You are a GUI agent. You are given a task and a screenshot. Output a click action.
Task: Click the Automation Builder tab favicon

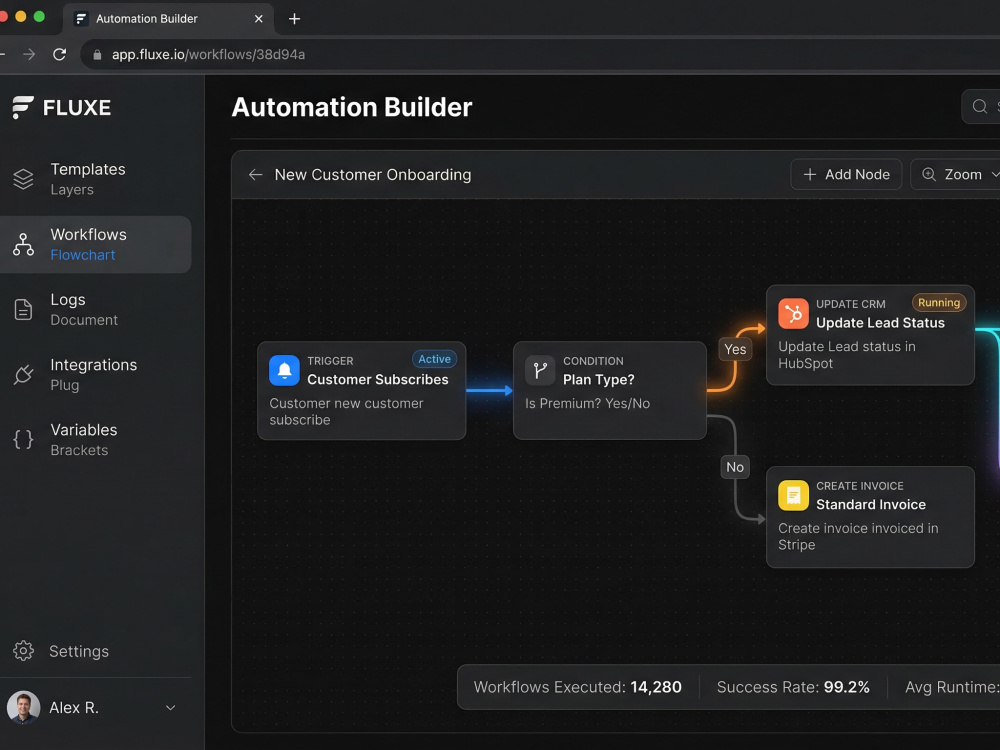point(81,18)
